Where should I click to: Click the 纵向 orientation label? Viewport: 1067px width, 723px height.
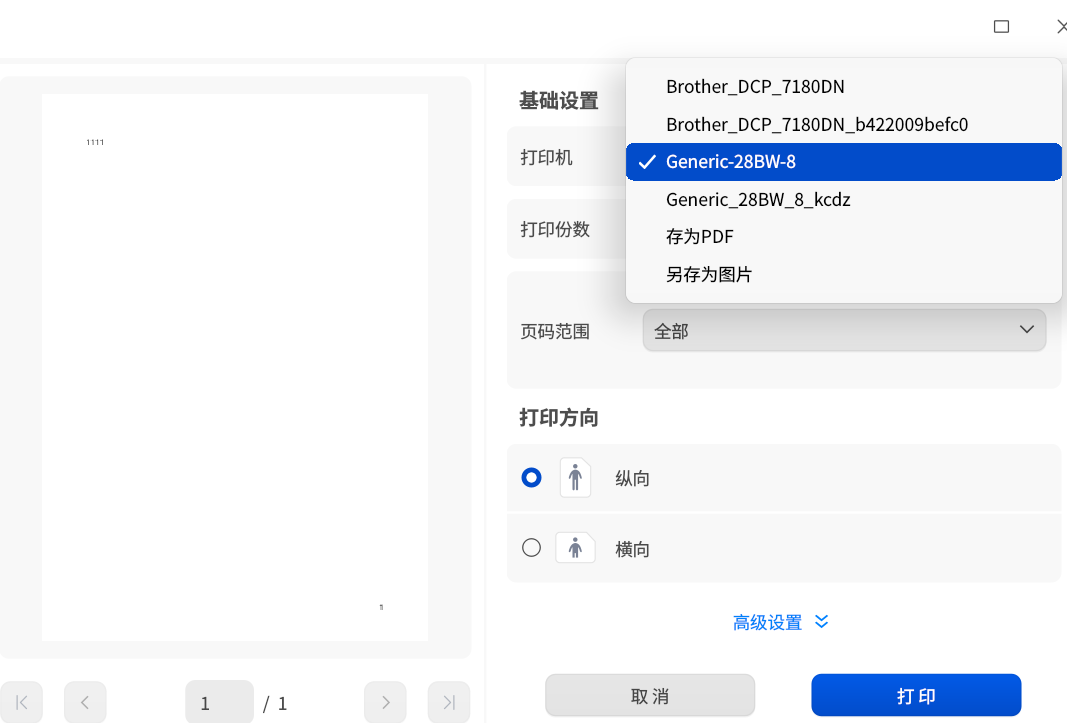coord(632,479)
